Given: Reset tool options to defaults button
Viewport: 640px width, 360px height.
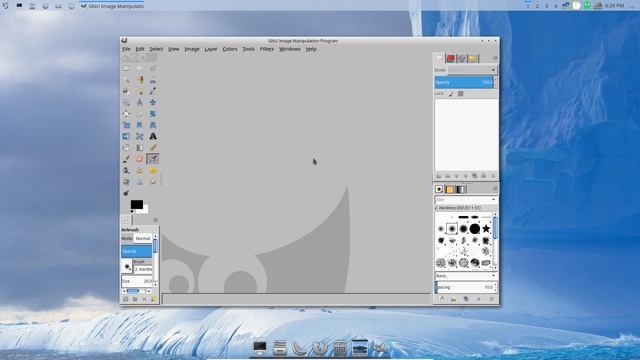Looking at the screenshot, I should tap(153, 299).
